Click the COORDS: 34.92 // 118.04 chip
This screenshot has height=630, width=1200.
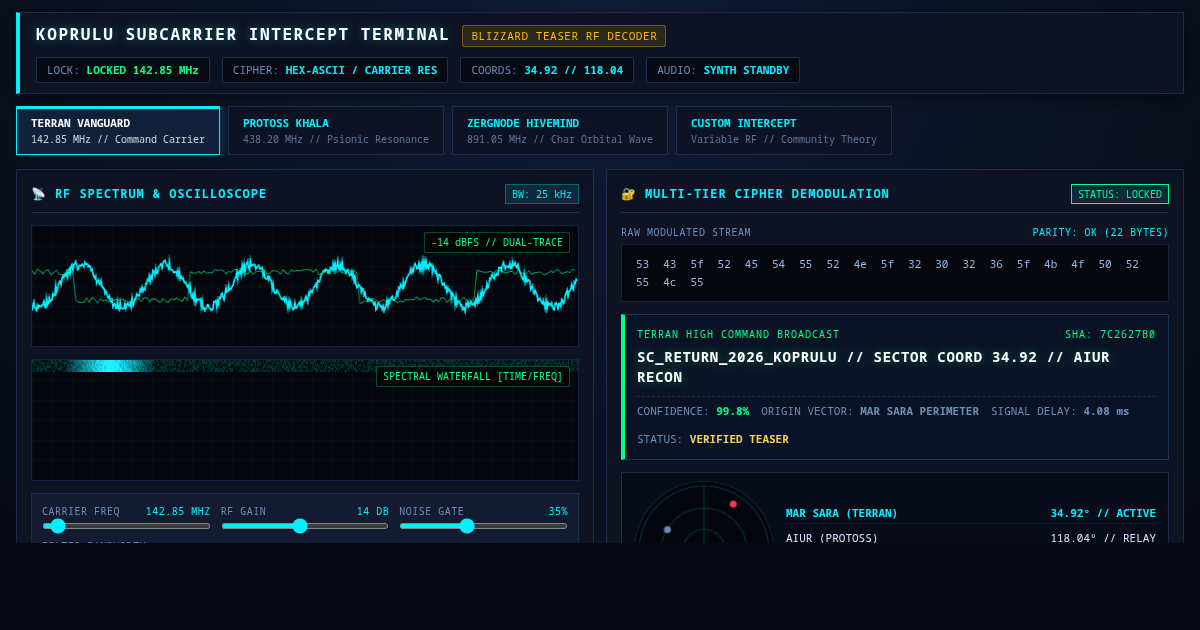click(547, 70)
